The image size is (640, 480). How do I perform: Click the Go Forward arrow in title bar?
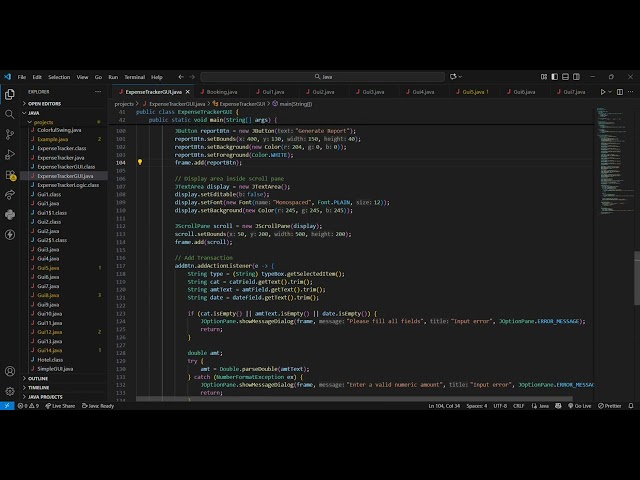192,77
